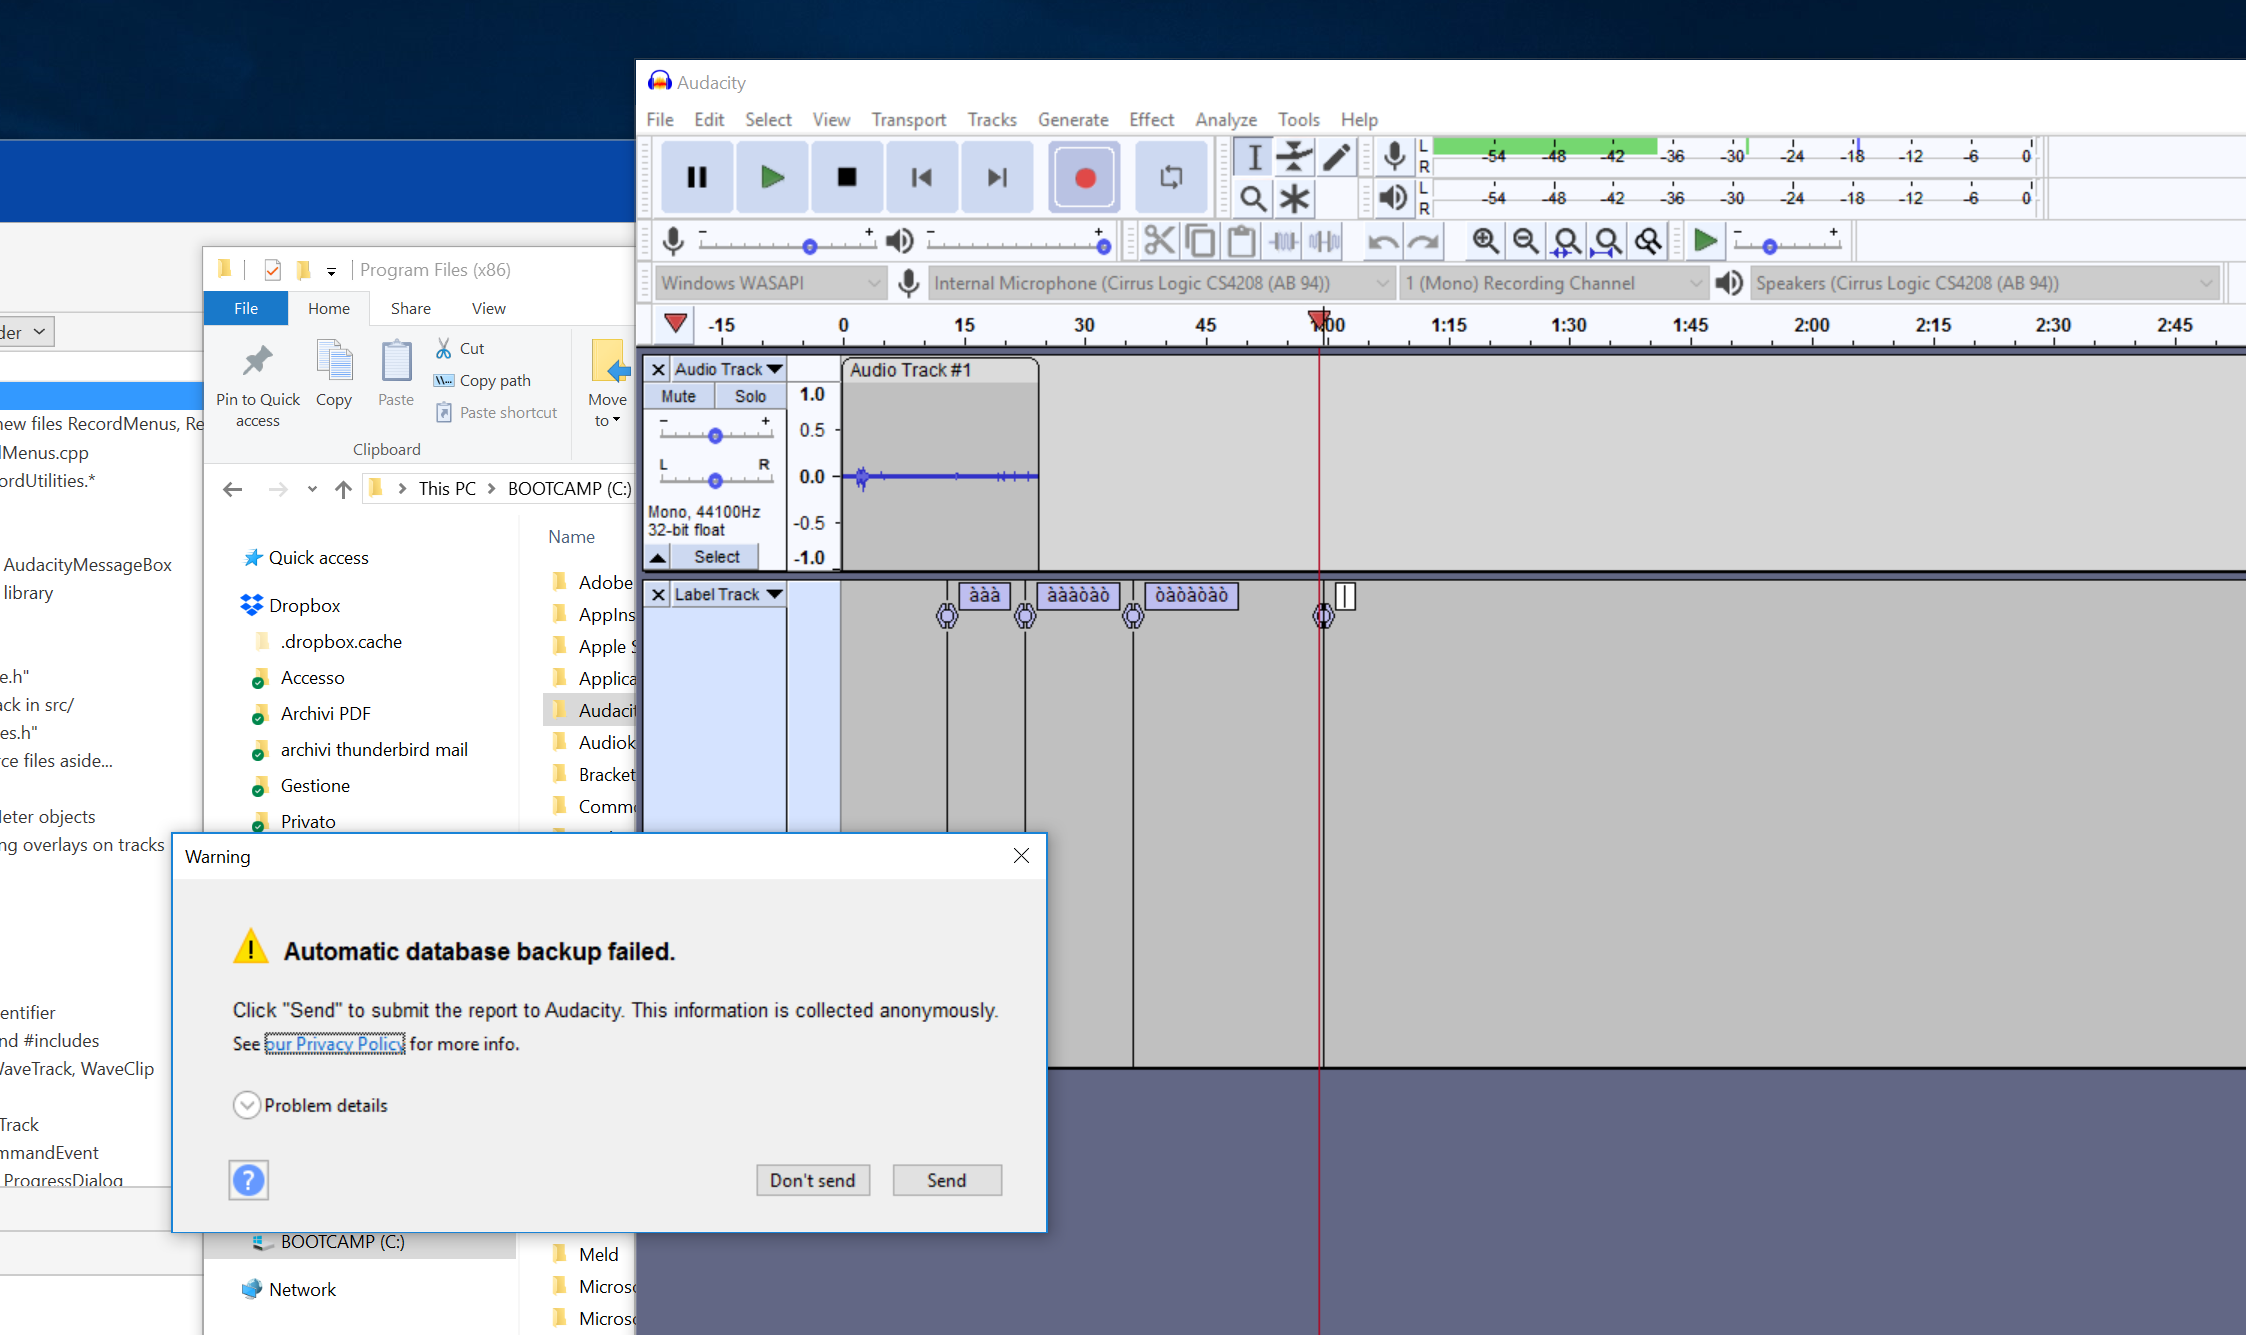Image resolution: width=2246 pixels, height=1335 pixels.
Task: Open the Windows WASAPI host dropdown
Action: point(770,283)
